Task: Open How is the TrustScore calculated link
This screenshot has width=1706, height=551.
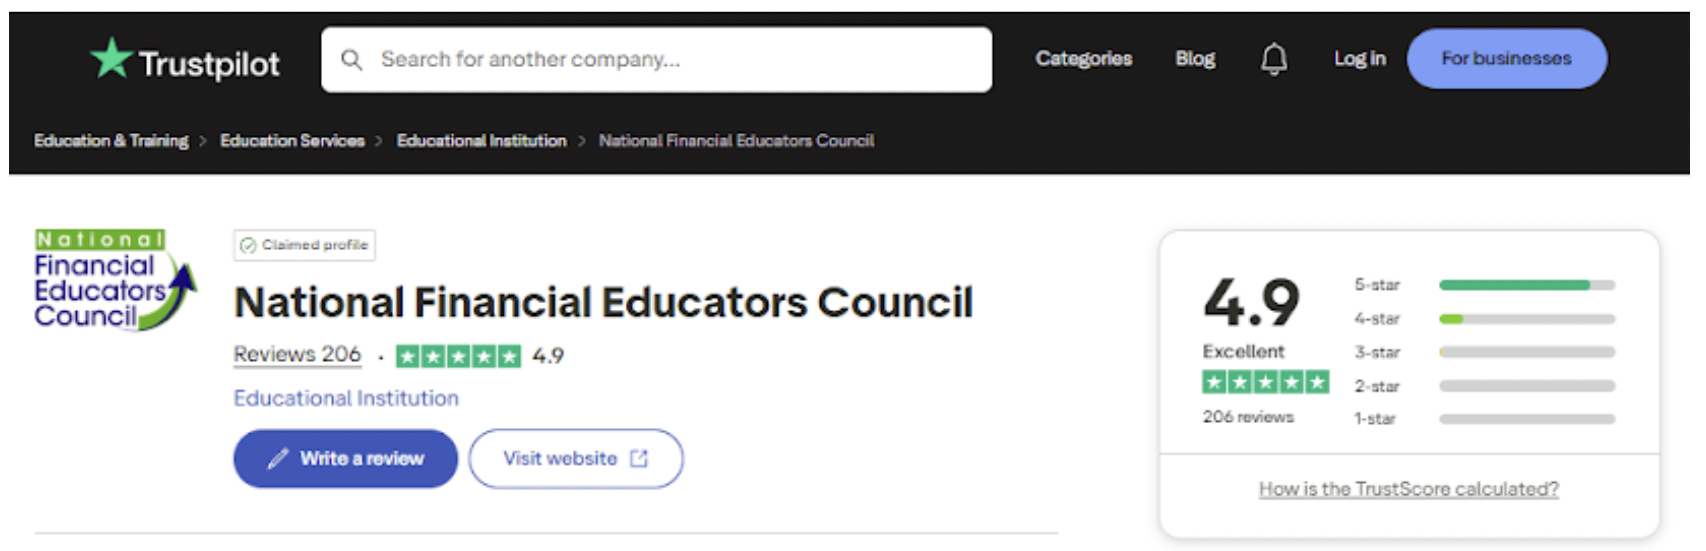Action: pyautogui.click(x=1408, y=489)
